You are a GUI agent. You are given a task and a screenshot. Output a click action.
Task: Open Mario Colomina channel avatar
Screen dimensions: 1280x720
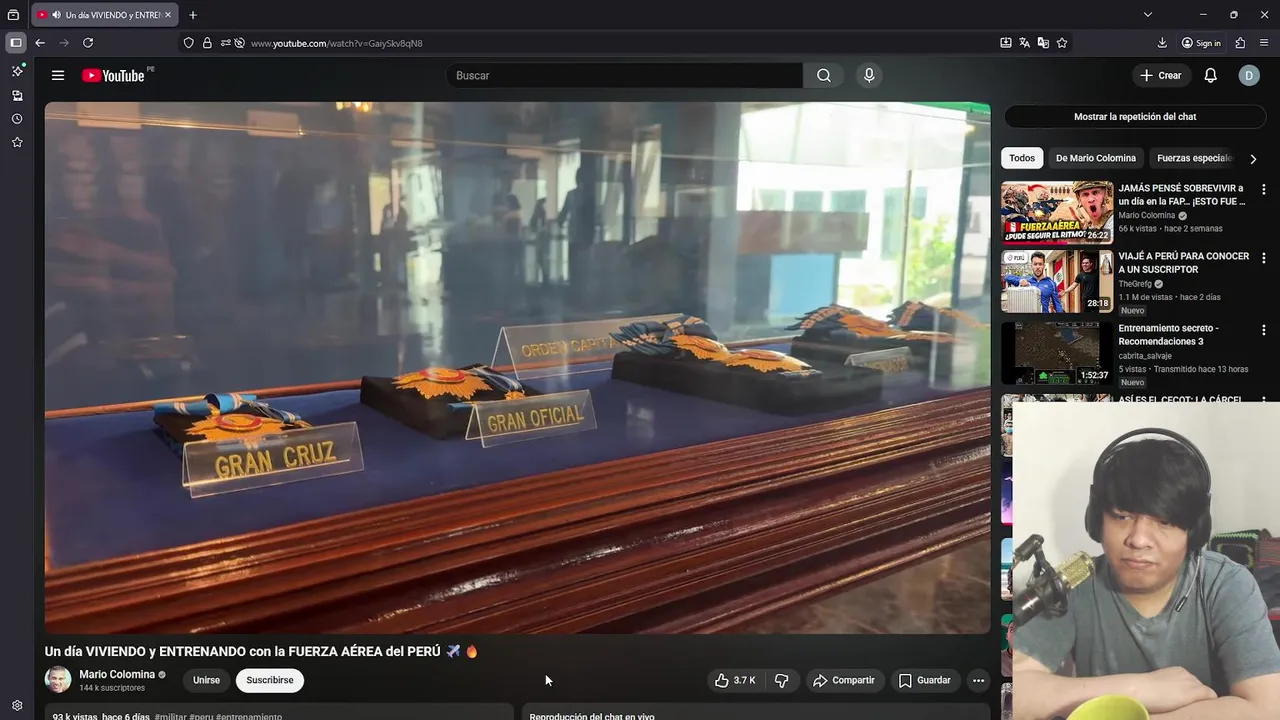(x=58, y=680)
